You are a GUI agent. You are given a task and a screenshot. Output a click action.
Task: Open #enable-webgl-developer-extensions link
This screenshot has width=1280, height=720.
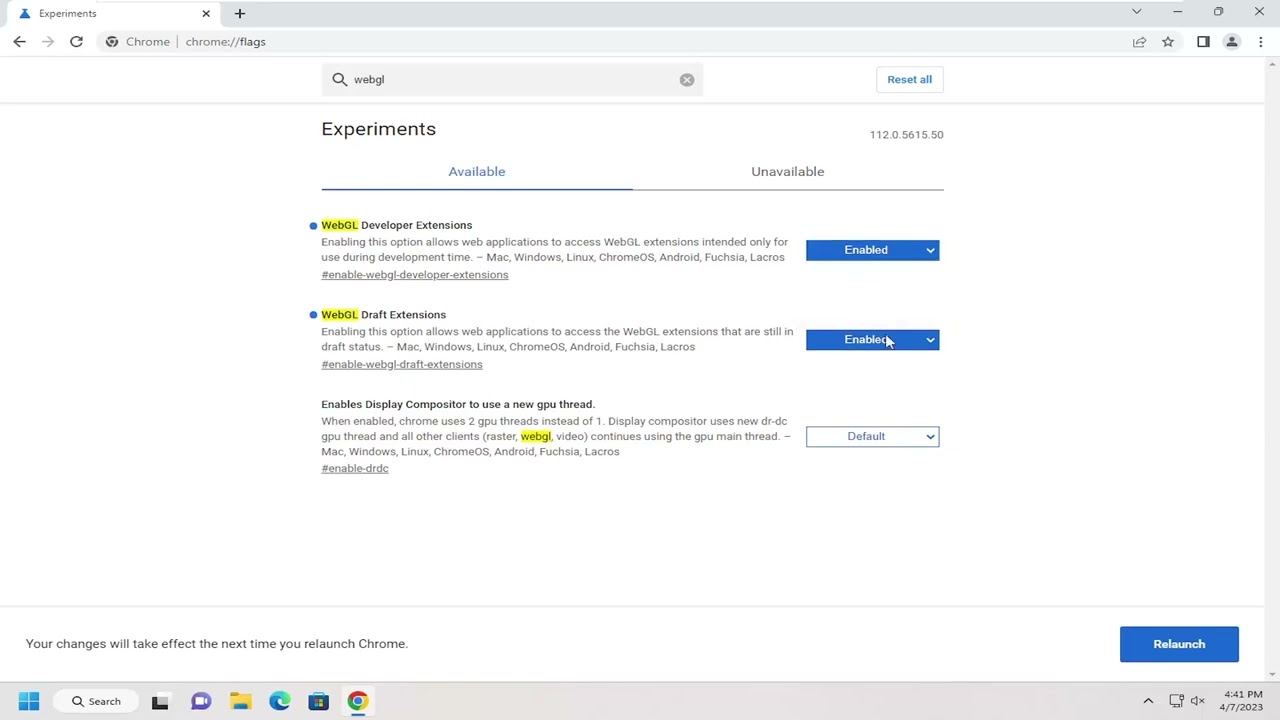[415, 275]
